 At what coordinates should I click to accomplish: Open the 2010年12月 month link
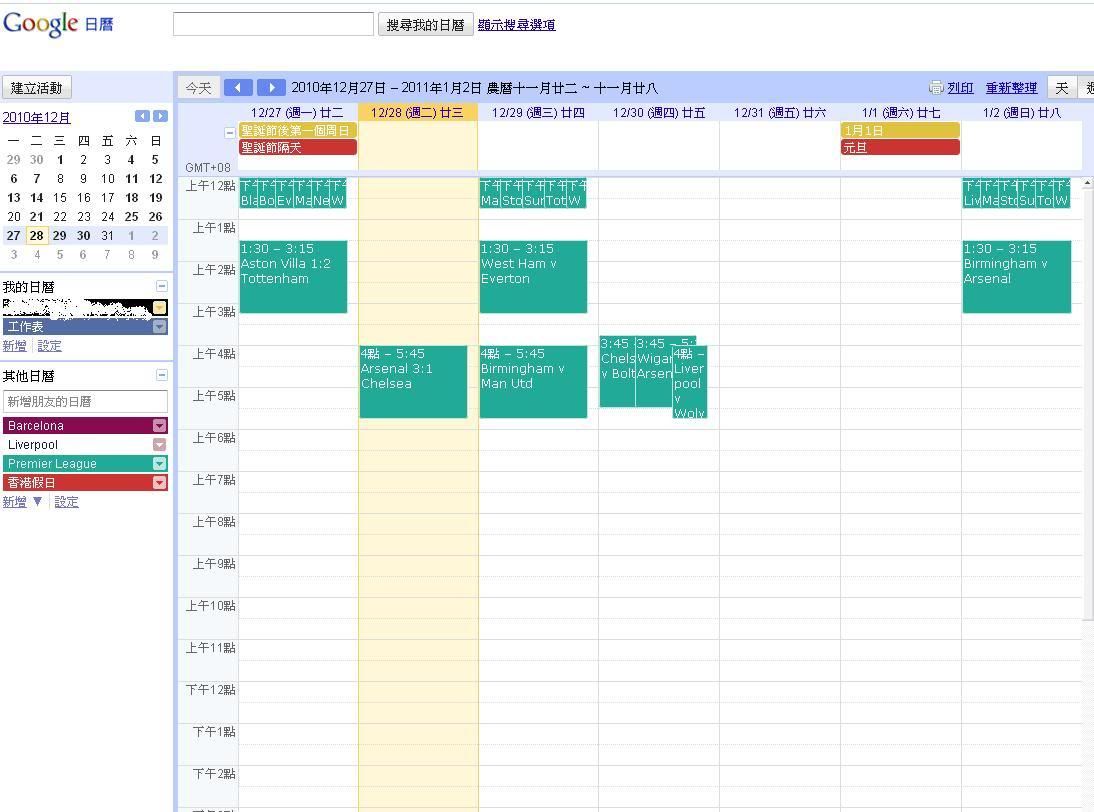pos(36,117)
